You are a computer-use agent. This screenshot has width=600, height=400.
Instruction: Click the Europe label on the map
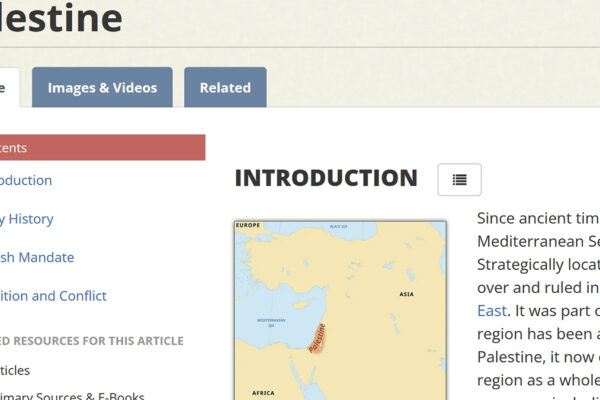(247, 226)
